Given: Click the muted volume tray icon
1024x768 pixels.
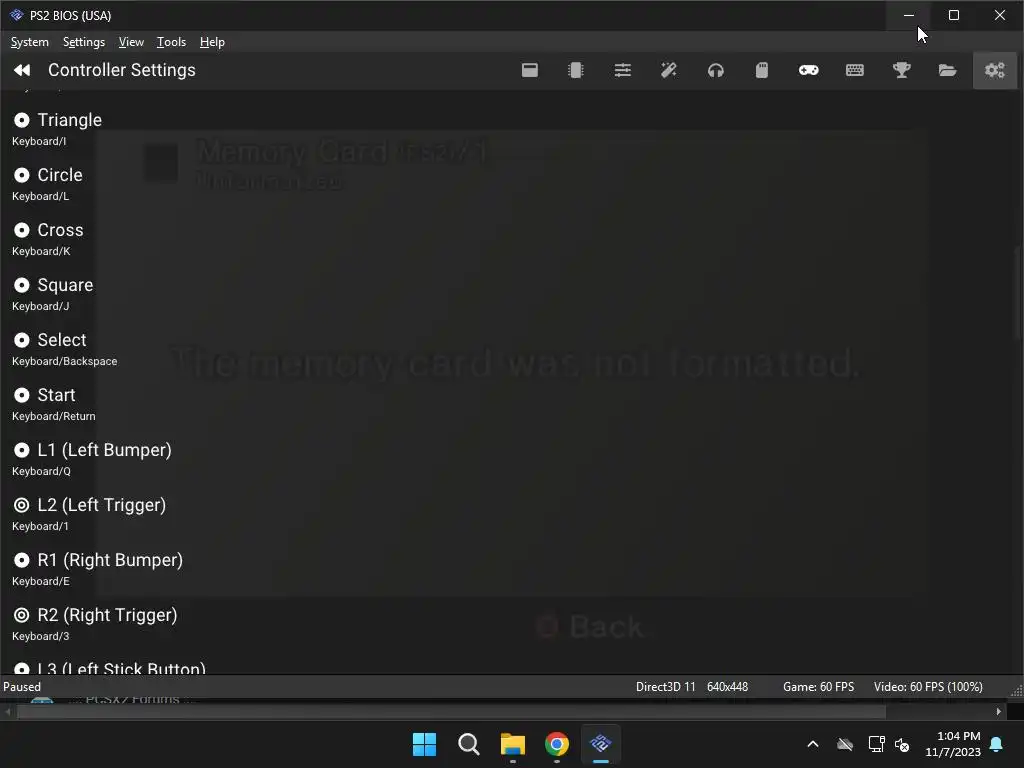Looking at the screenshot, I should pyautogui.click(x=903, y=744).
